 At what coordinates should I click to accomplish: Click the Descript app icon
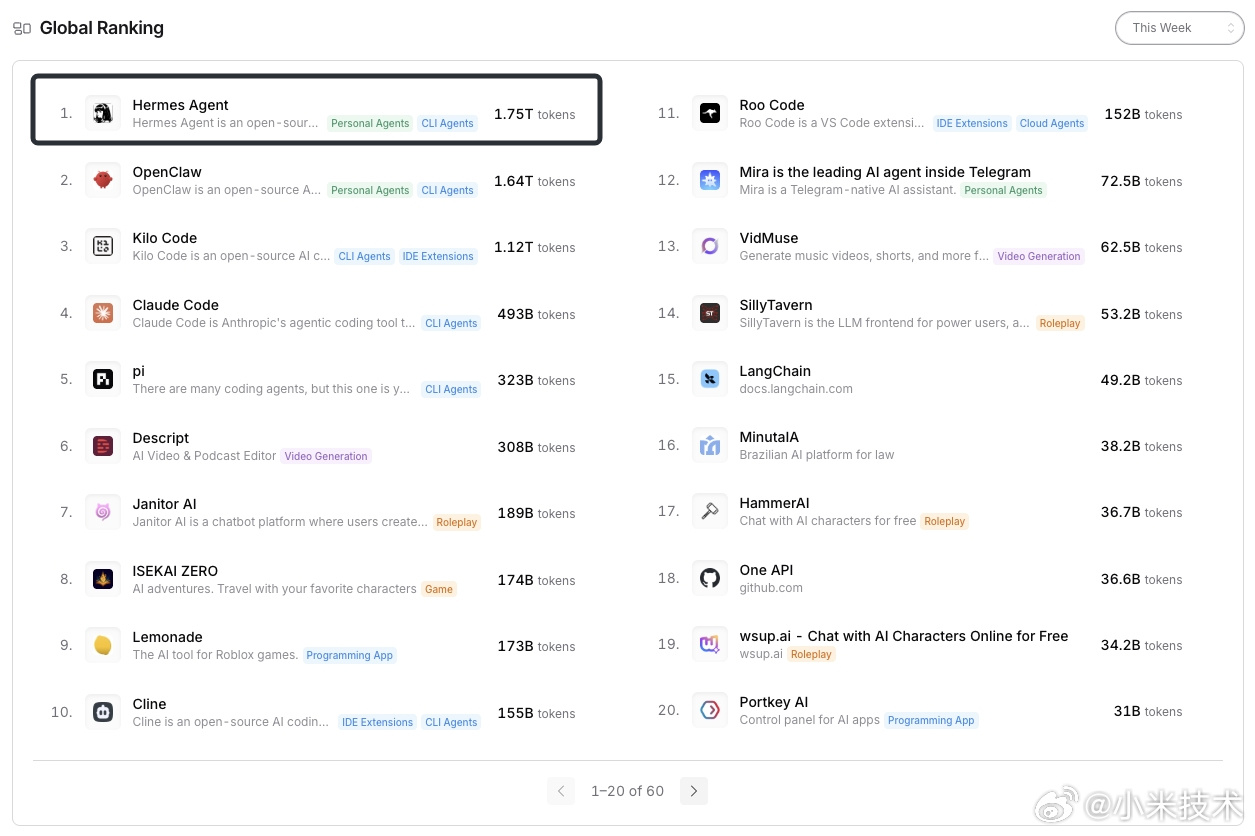click(103, 446)
